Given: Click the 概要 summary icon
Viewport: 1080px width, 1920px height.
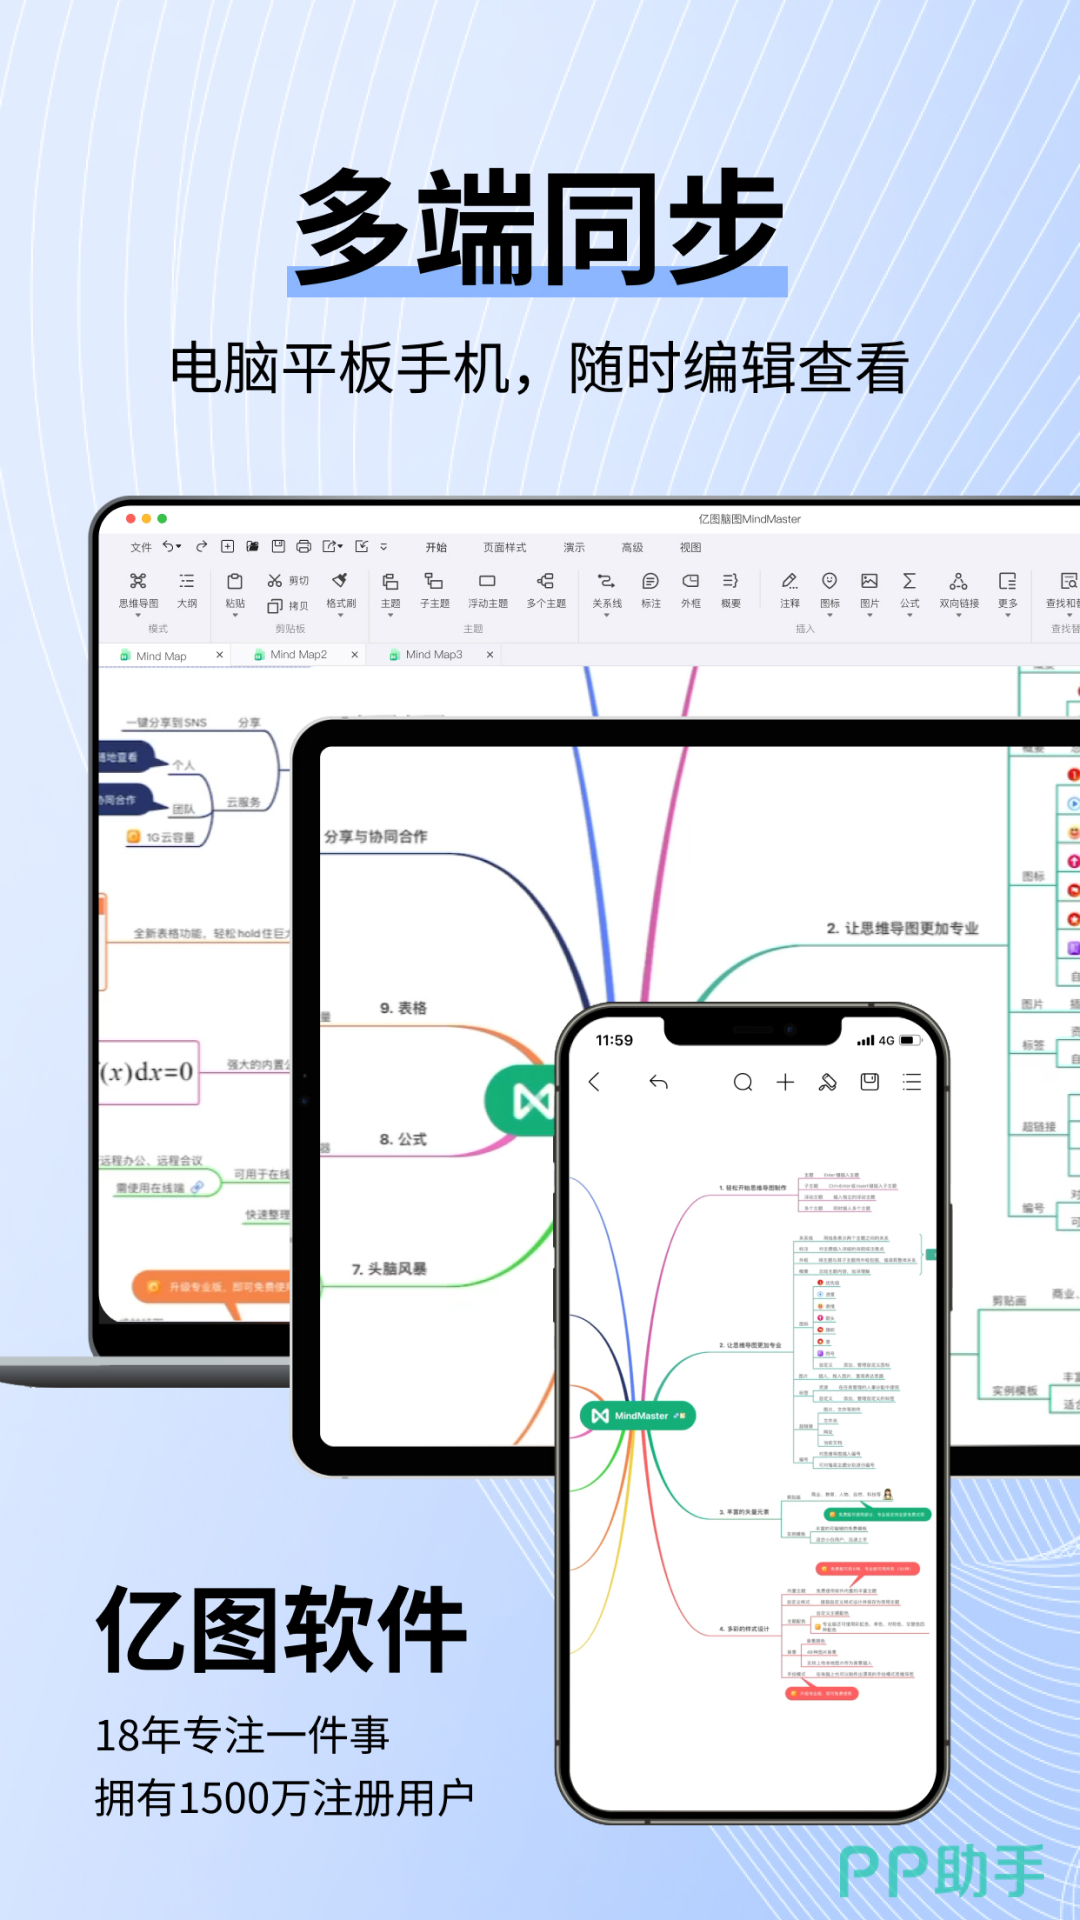Looking at the screenshot, I should (x=730, y=583).
